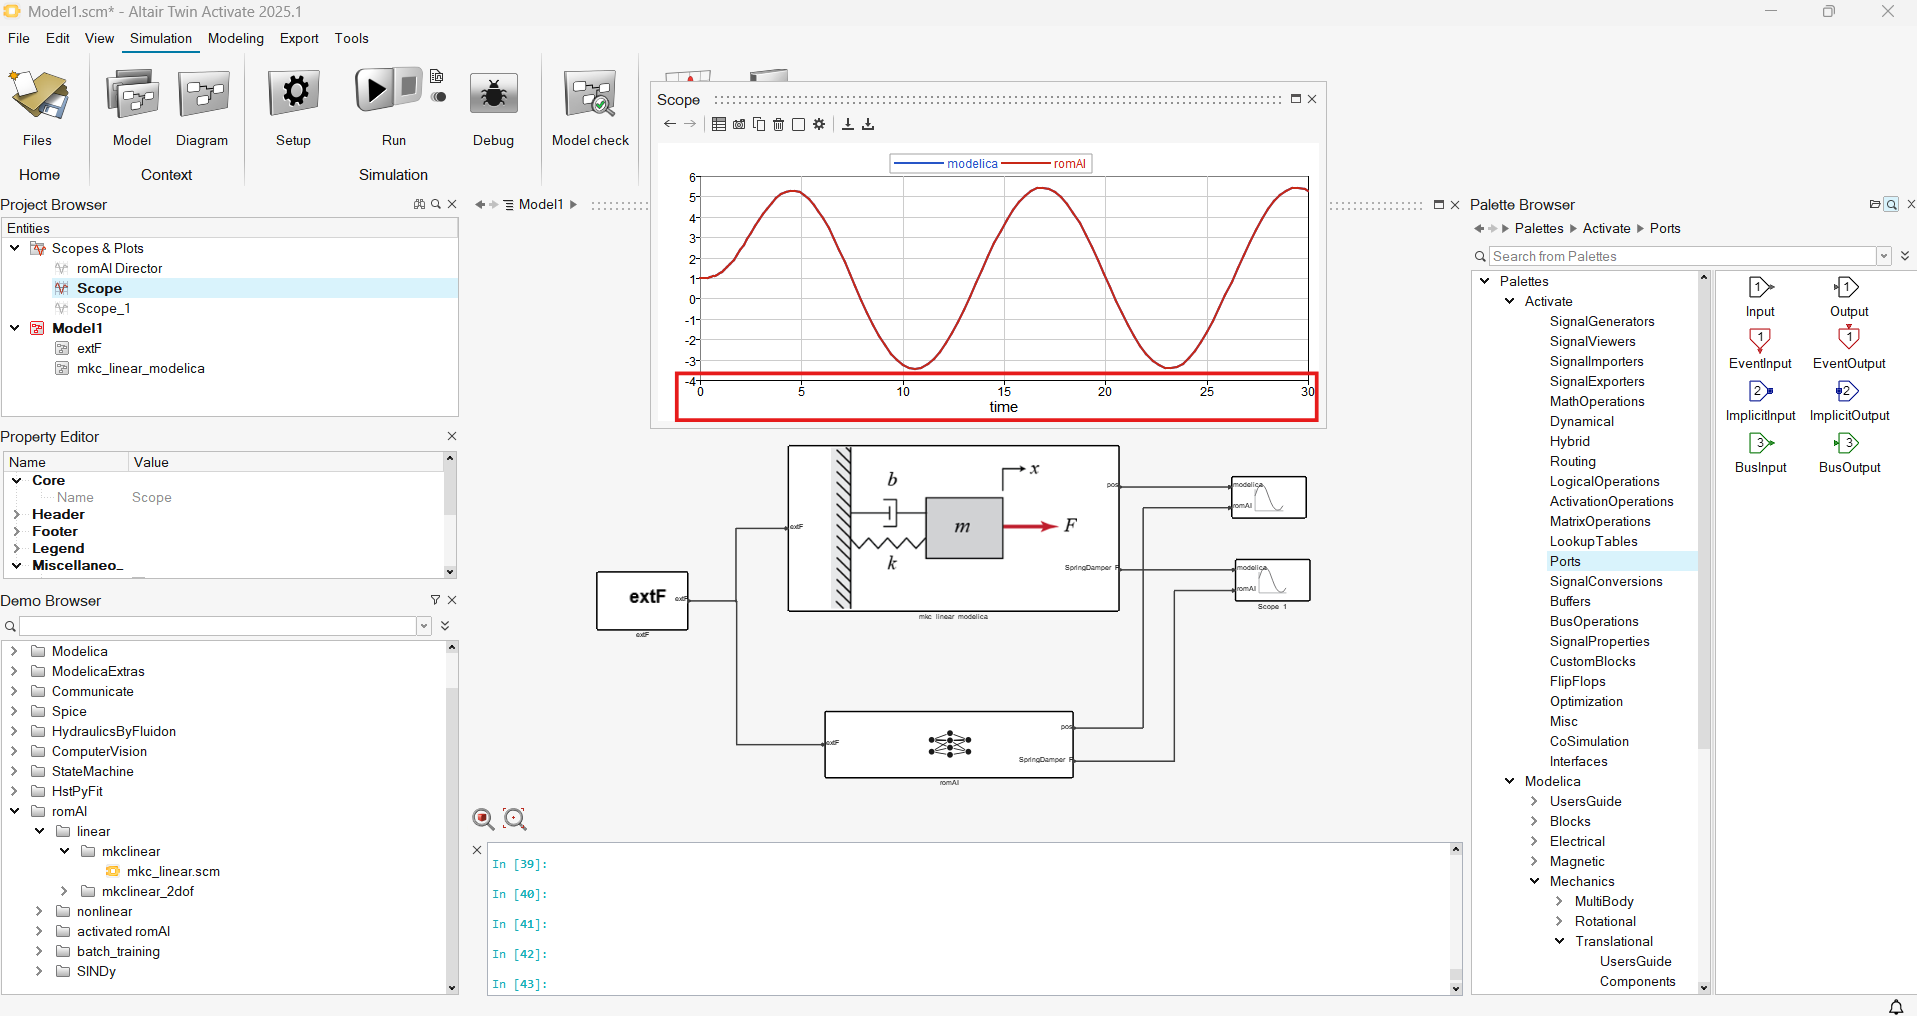Select the BusOutput port block
Screen dimensions: 1917x1016
(x=1849, y=453)
